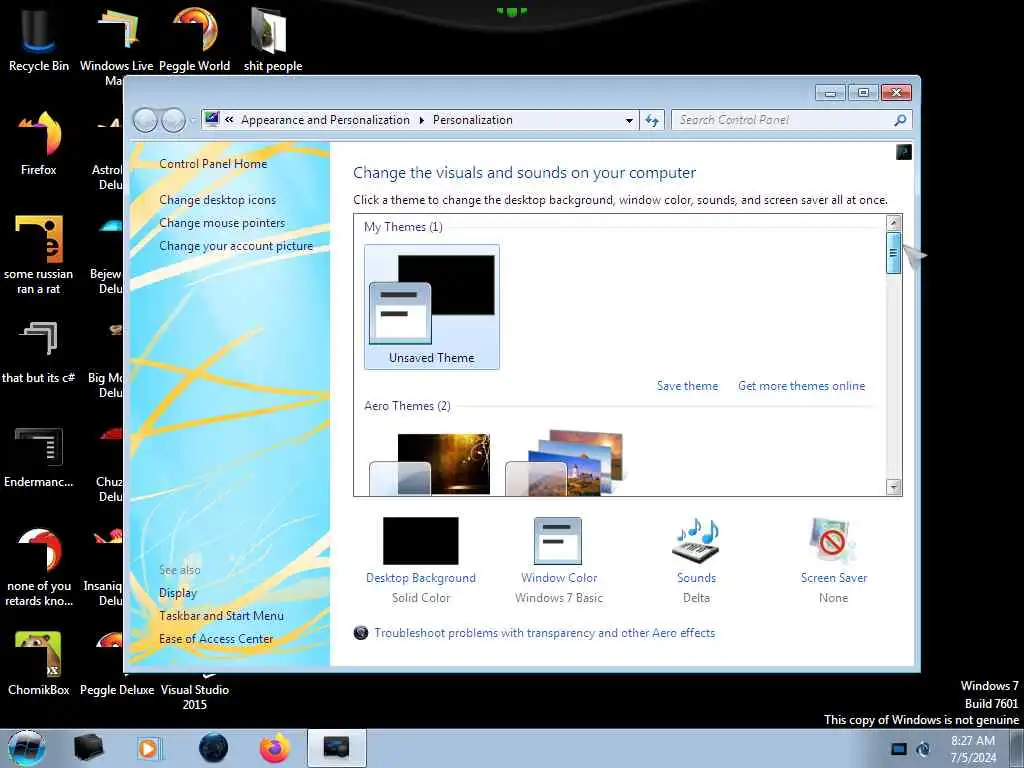The image size is (1024, 768).
Task: Open the 'some russian ran a rat' desktop icon
Action: click(39, 255)
